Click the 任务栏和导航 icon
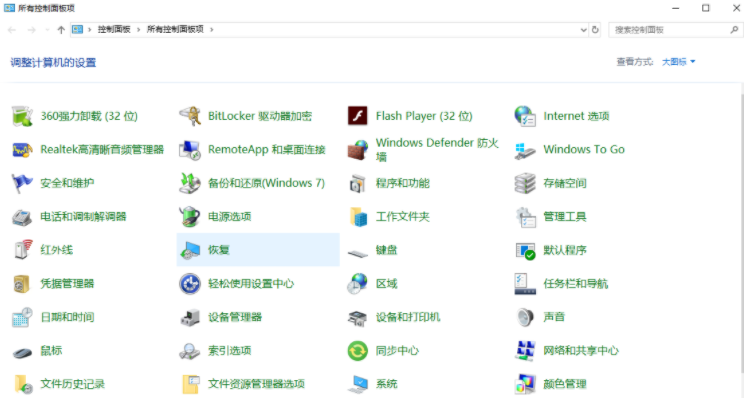Image resolution: width=744 pixels, height=398 pixels. pos(525,284)
